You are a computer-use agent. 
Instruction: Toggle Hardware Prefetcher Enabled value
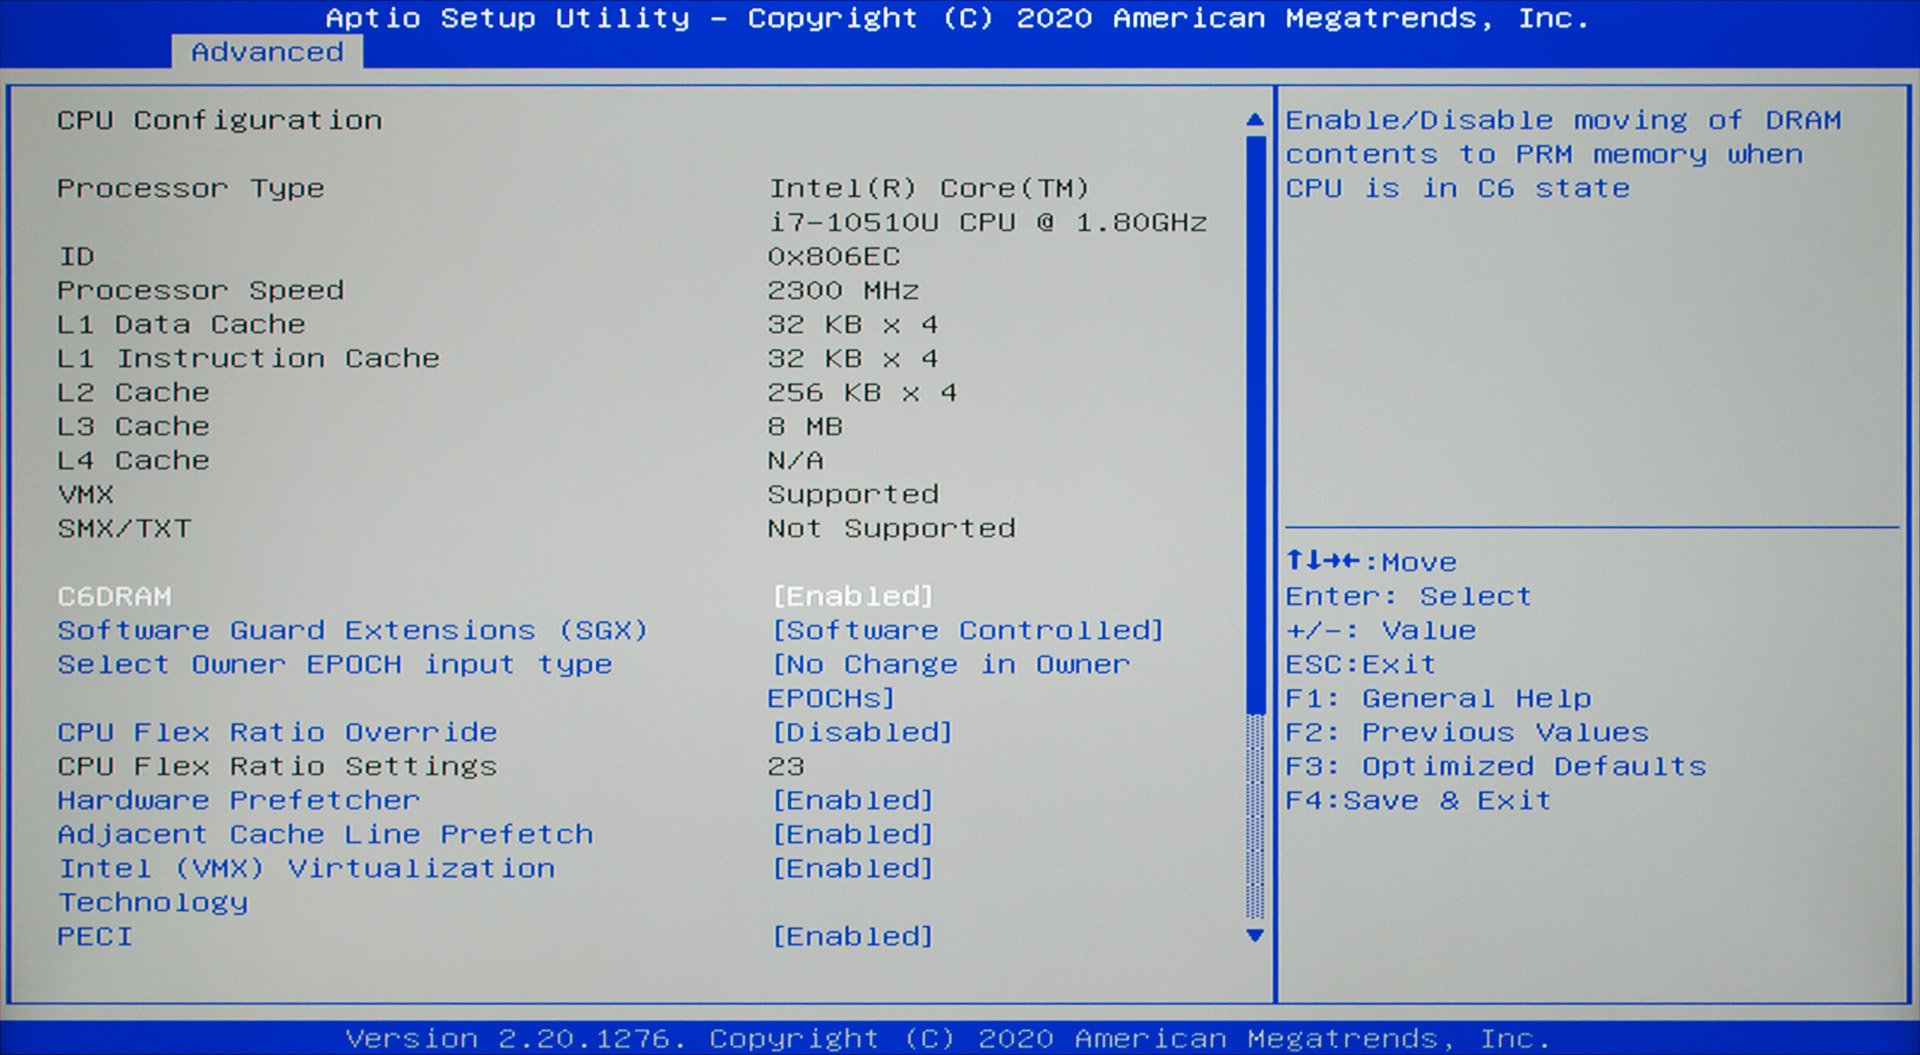tap(852, 801)
